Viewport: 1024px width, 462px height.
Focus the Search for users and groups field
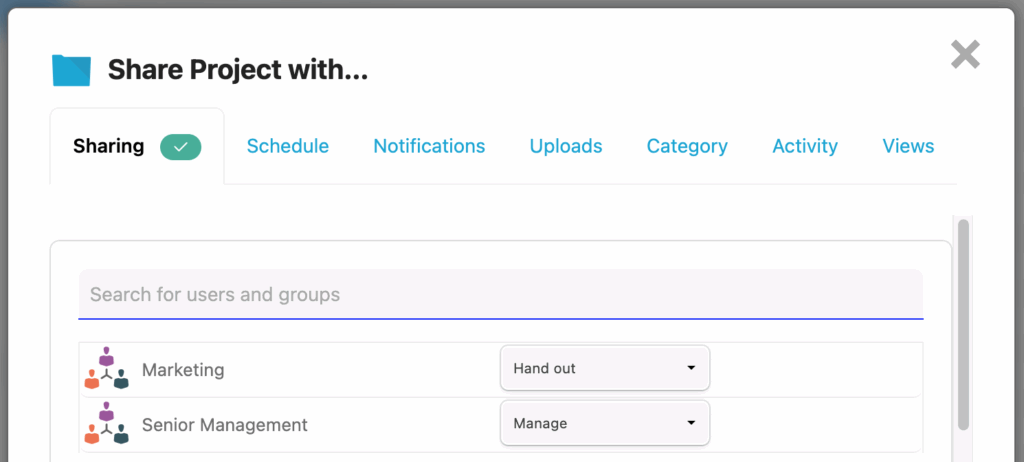[x=500, y=295]
